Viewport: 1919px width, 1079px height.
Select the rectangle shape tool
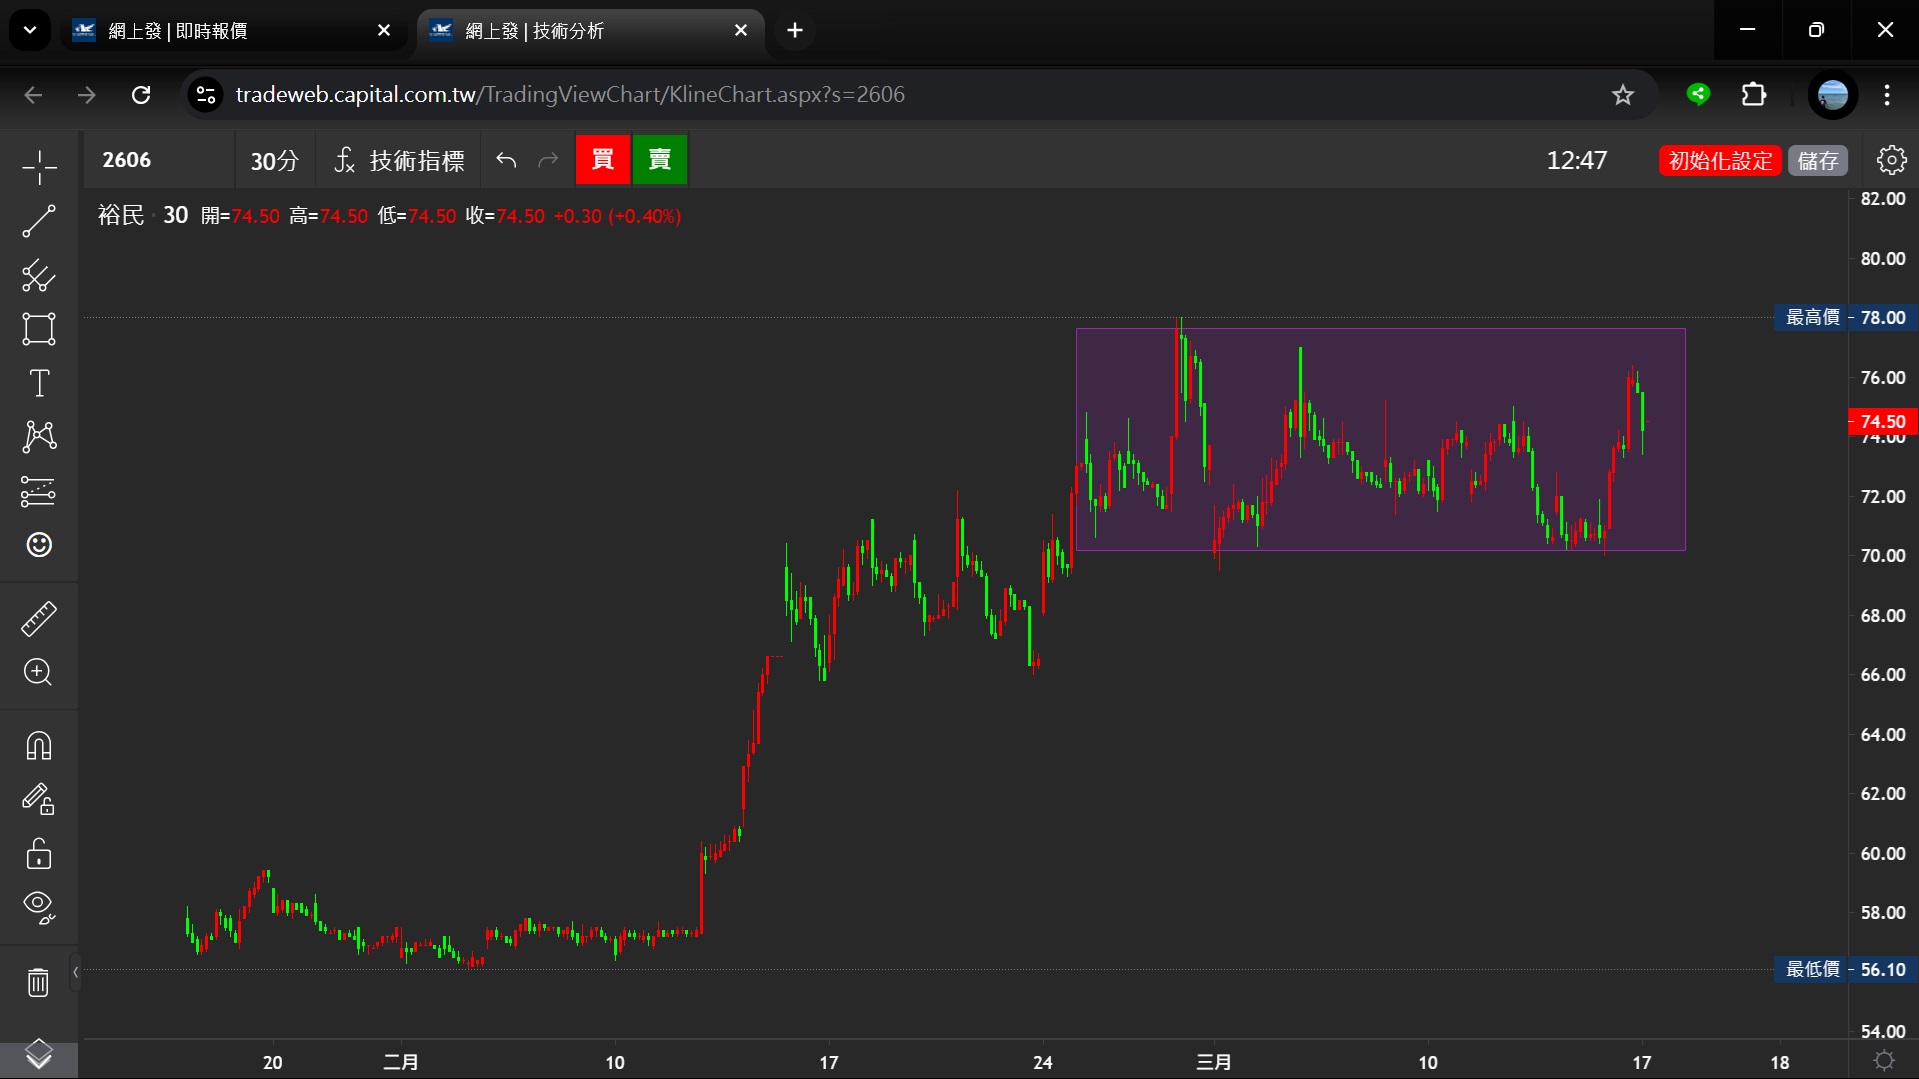(39, 329)
